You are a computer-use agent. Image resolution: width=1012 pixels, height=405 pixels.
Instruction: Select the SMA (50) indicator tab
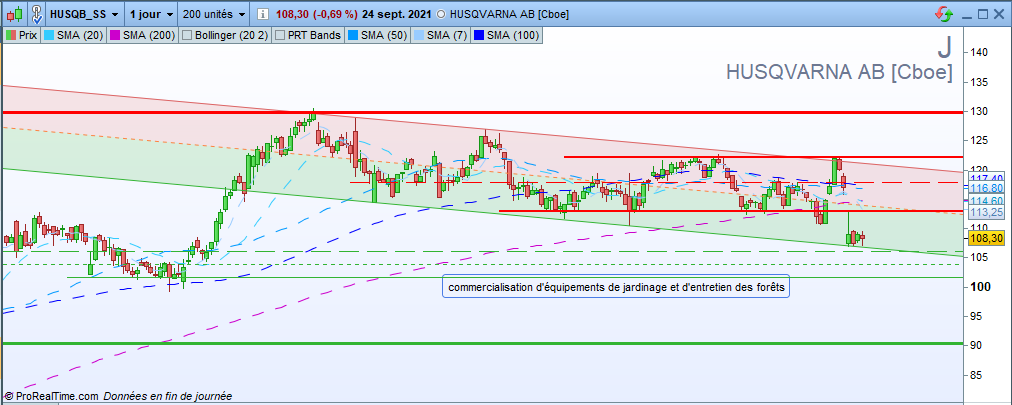(378, 35)
